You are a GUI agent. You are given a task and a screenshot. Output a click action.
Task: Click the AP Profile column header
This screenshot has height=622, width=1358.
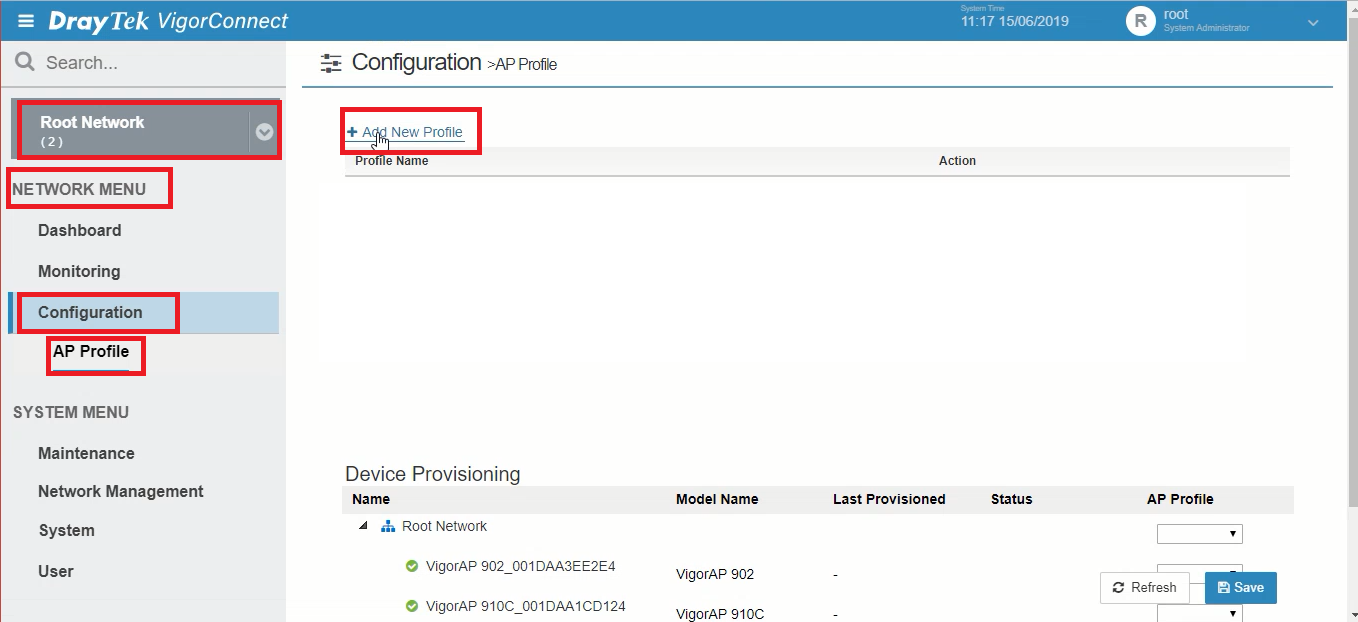coord(1180,499)
